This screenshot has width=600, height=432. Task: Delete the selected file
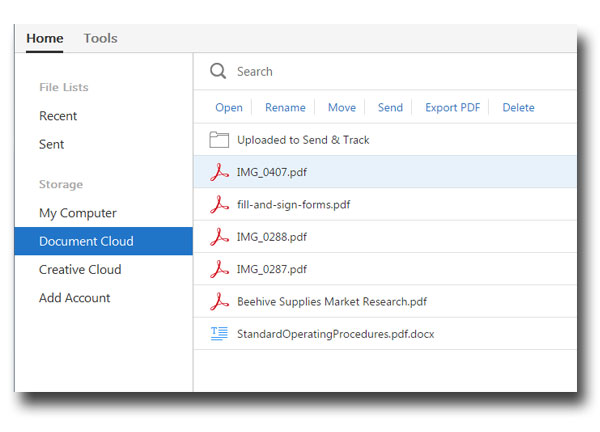click(518, 108)
